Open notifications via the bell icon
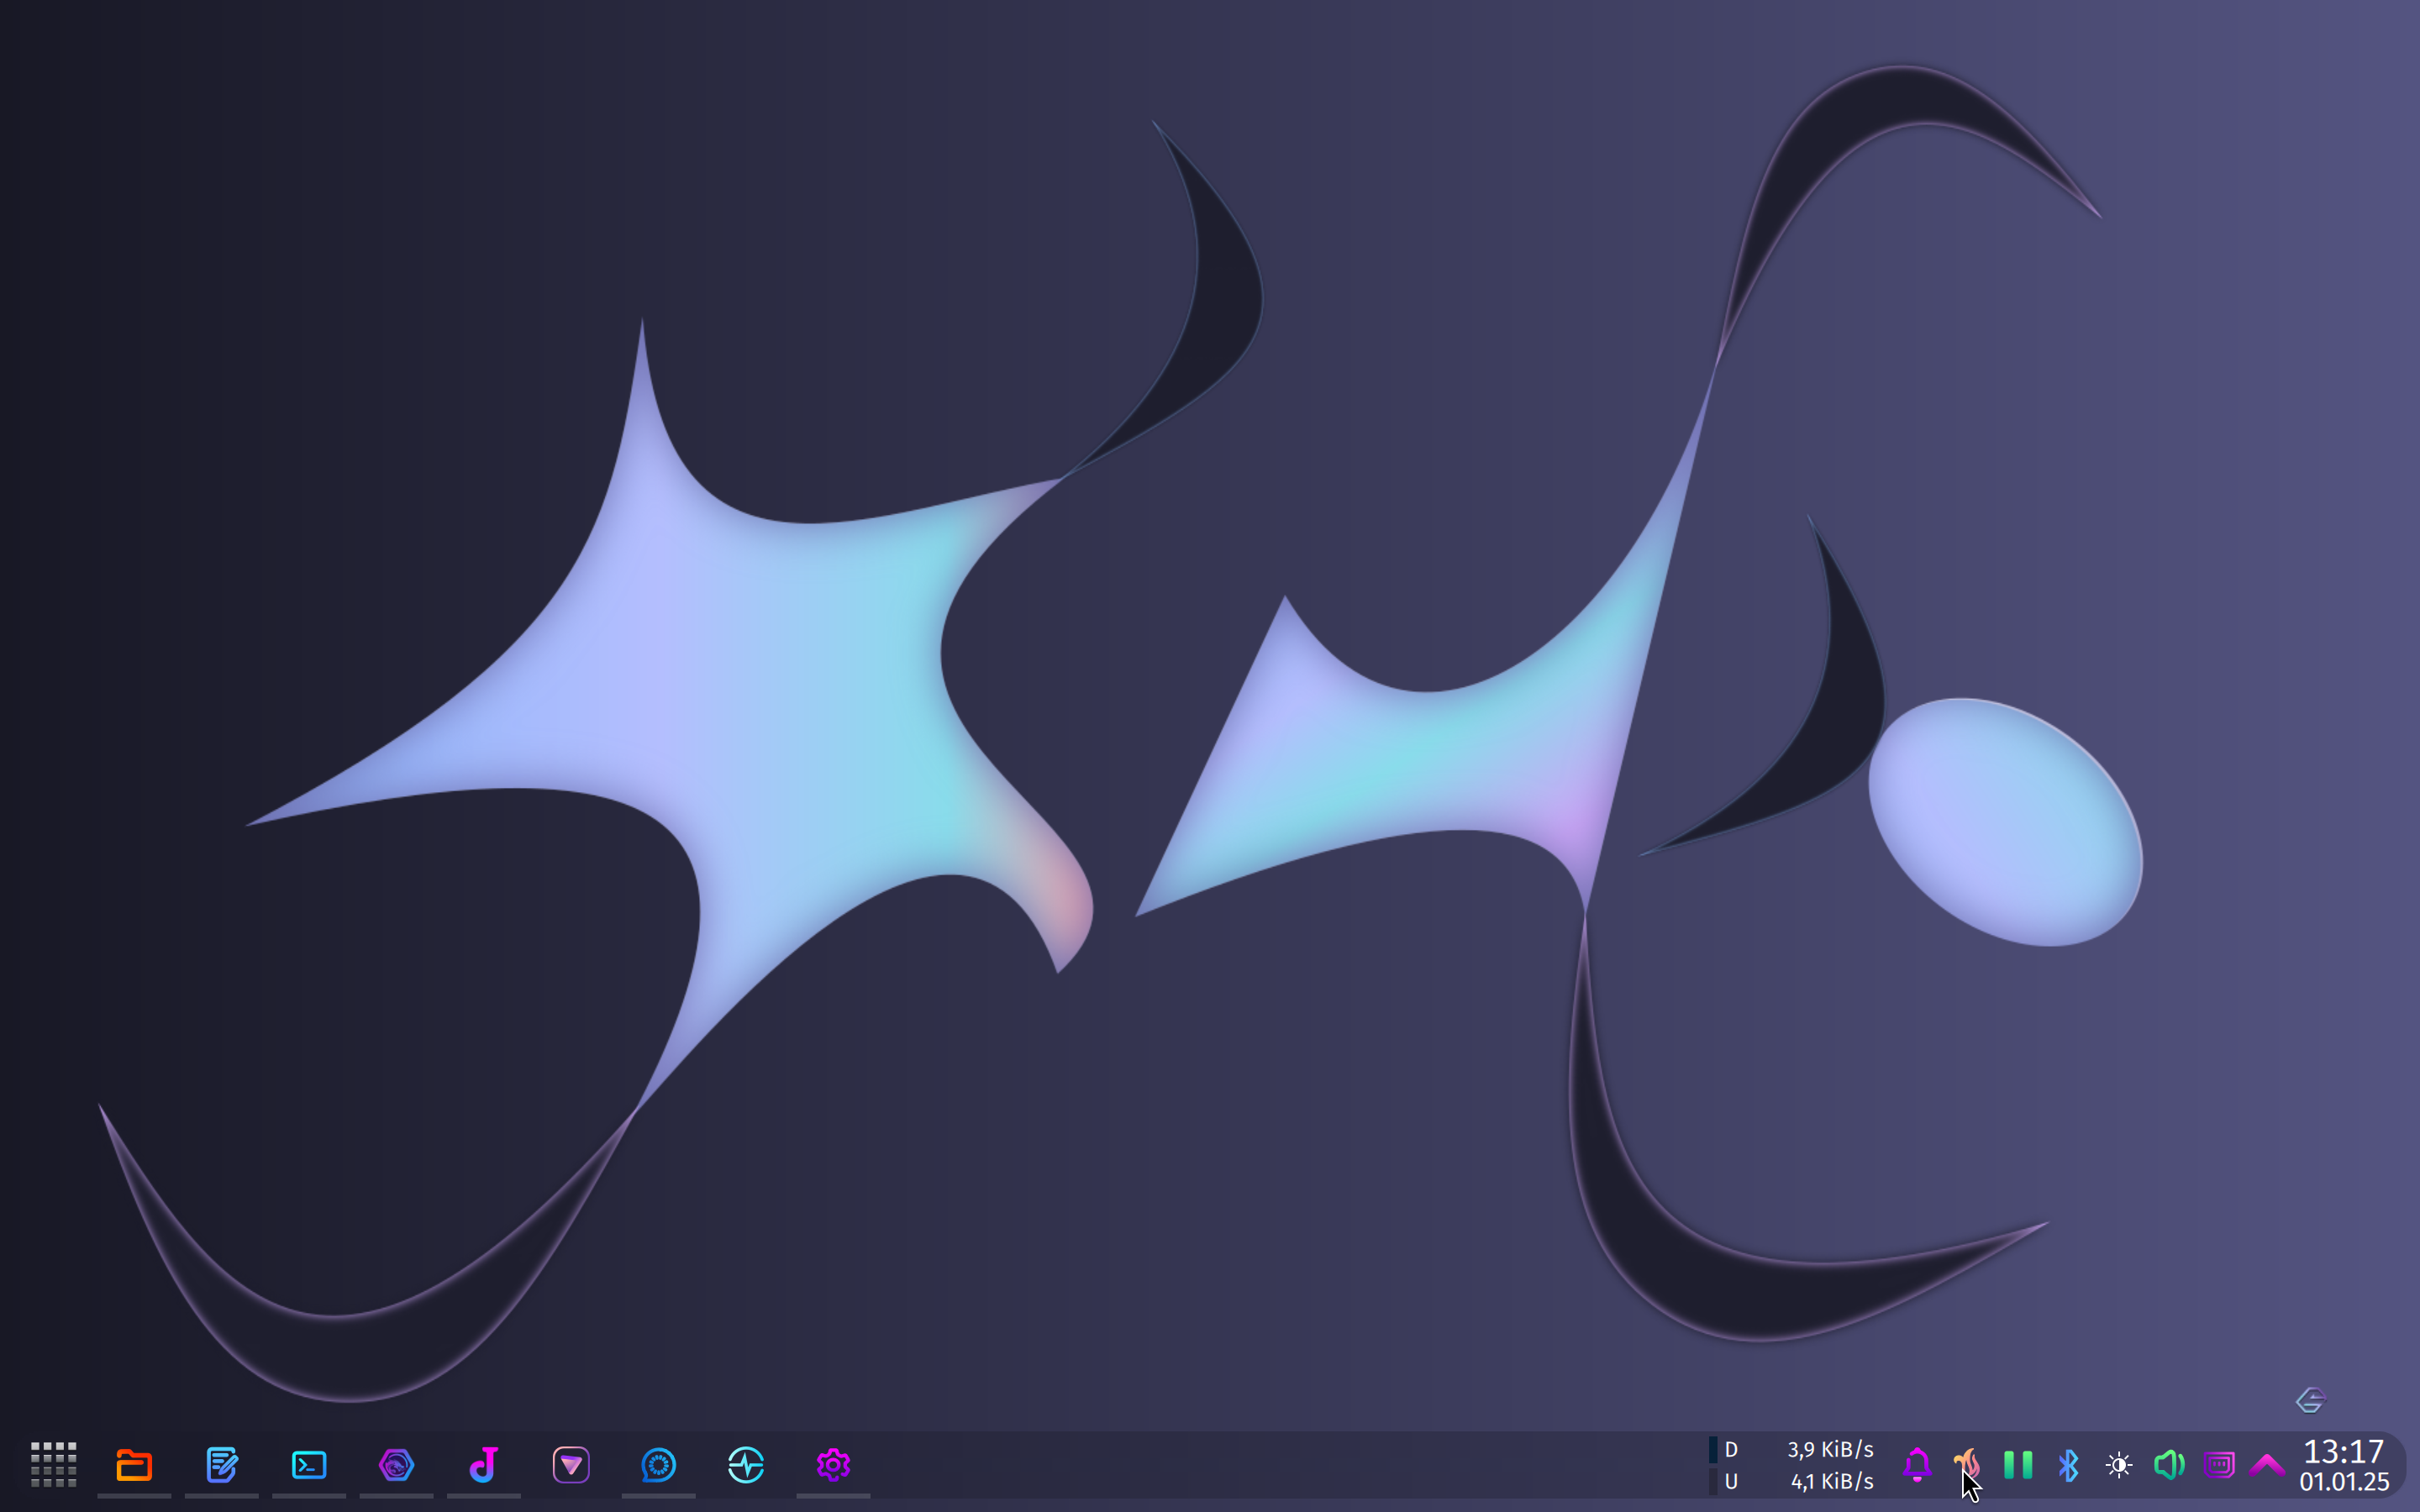The image size is (2420, 1512). [1916, 1465]
